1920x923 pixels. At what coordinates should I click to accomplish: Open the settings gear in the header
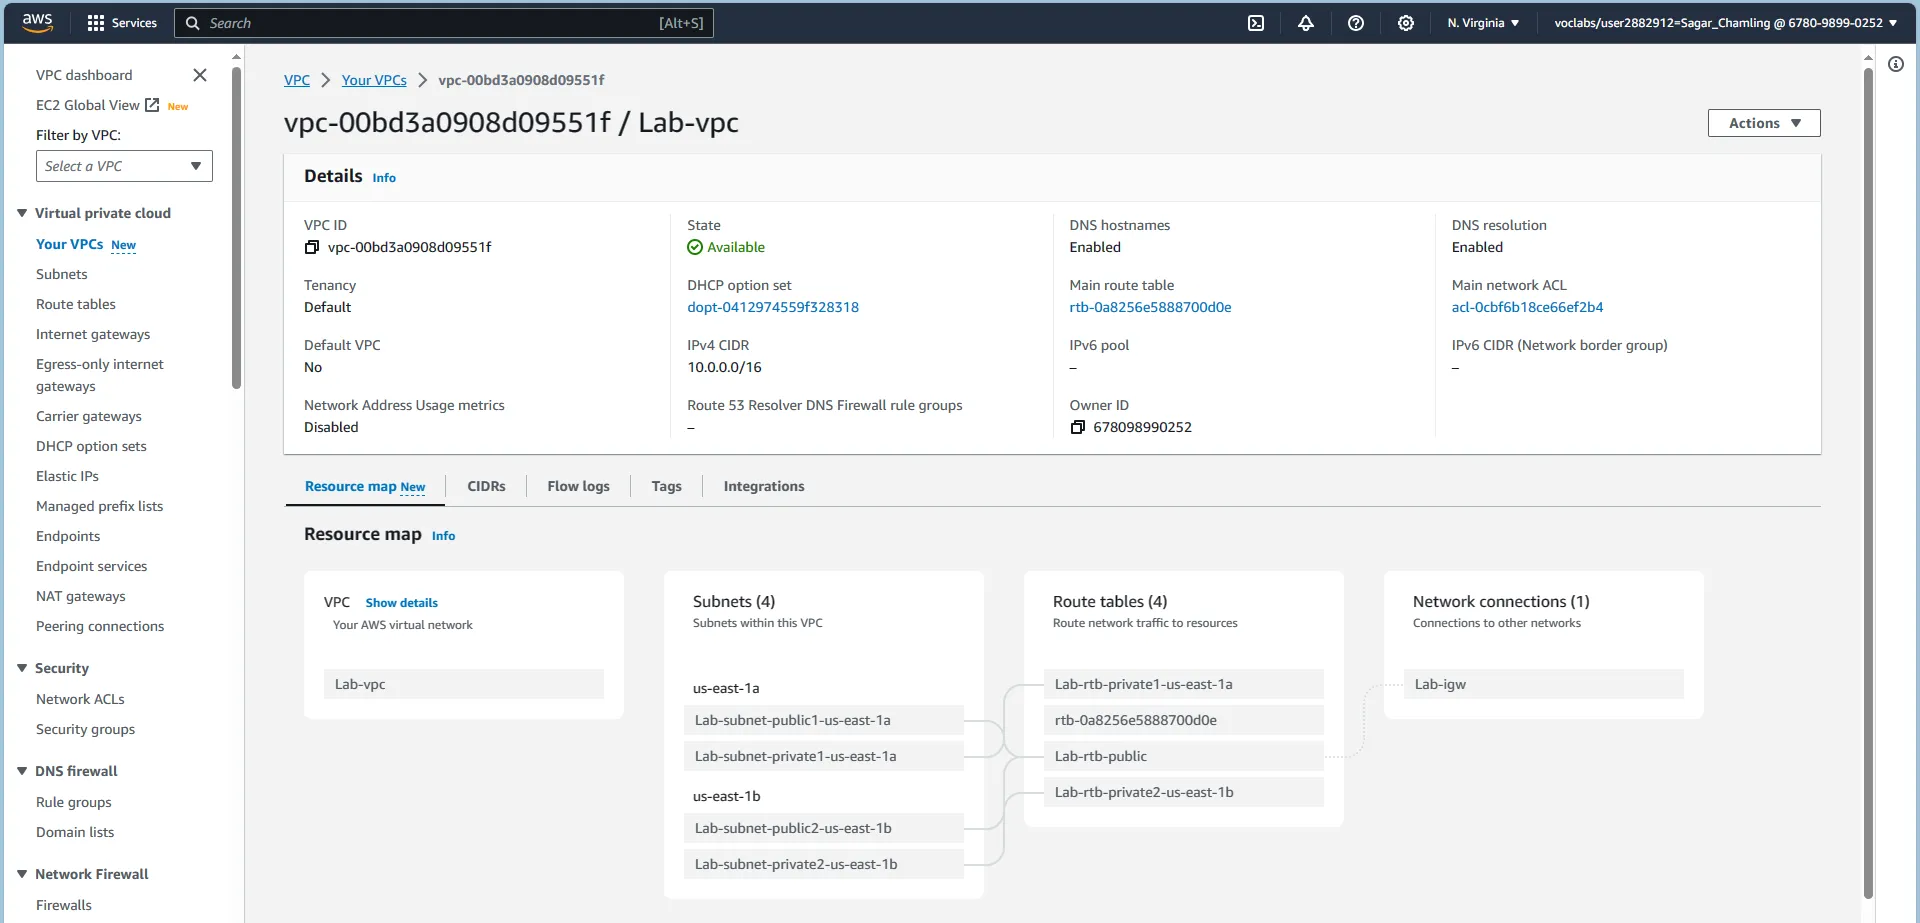click(1406, 23)
